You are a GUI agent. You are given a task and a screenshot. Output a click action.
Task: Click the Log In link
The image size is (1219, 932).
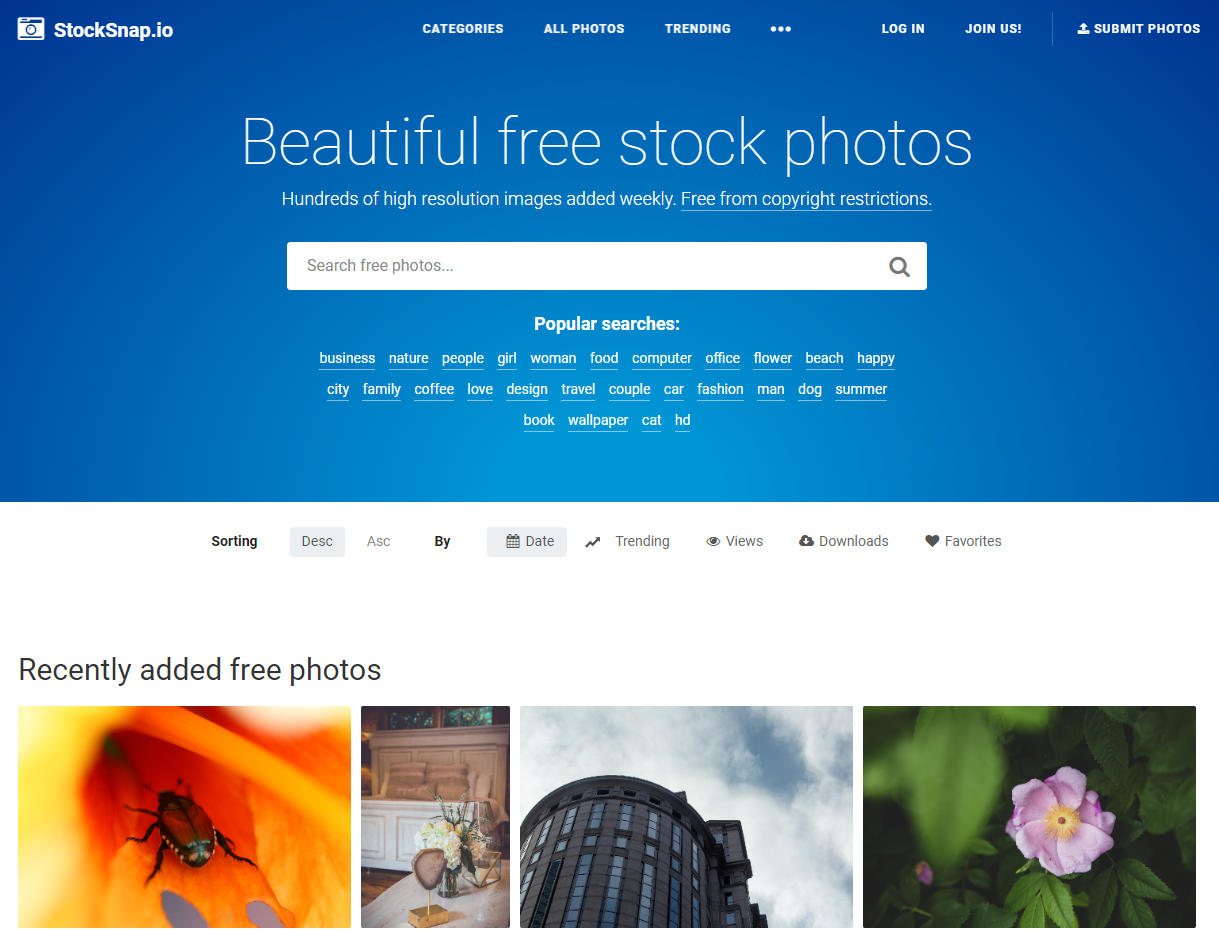coord(903,29)
